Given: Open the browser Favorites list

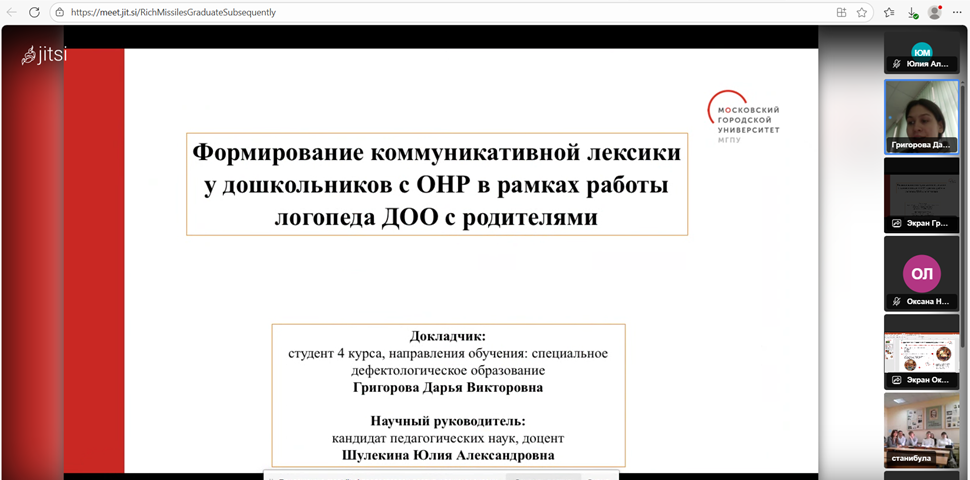Looking at the screenshot, I should click(x=889, y=12).
